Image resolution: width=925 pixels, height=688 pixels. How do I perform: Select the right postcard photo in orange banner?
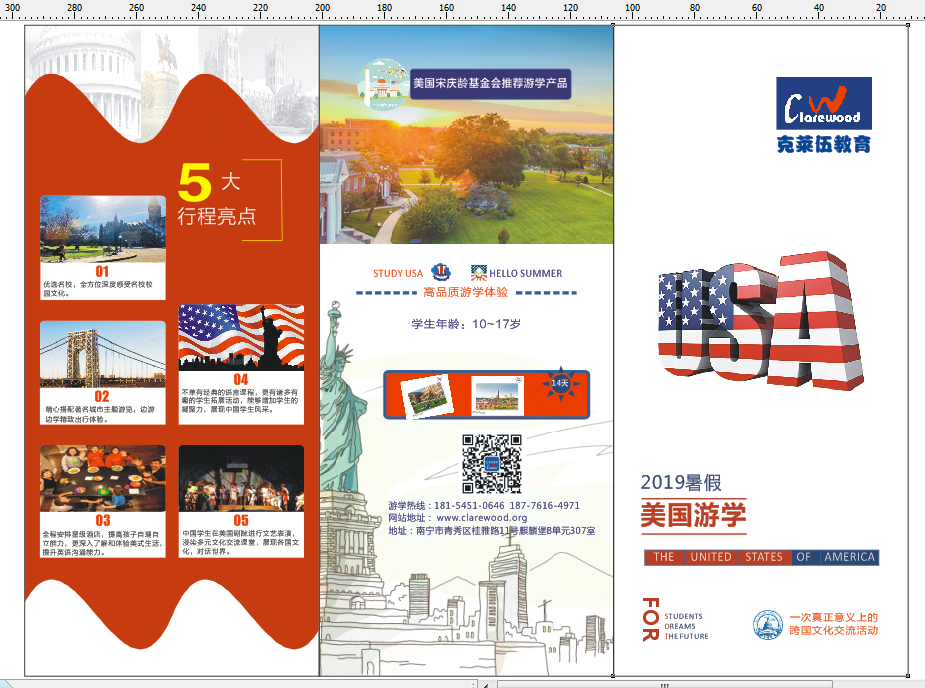(x=497, y=395)
